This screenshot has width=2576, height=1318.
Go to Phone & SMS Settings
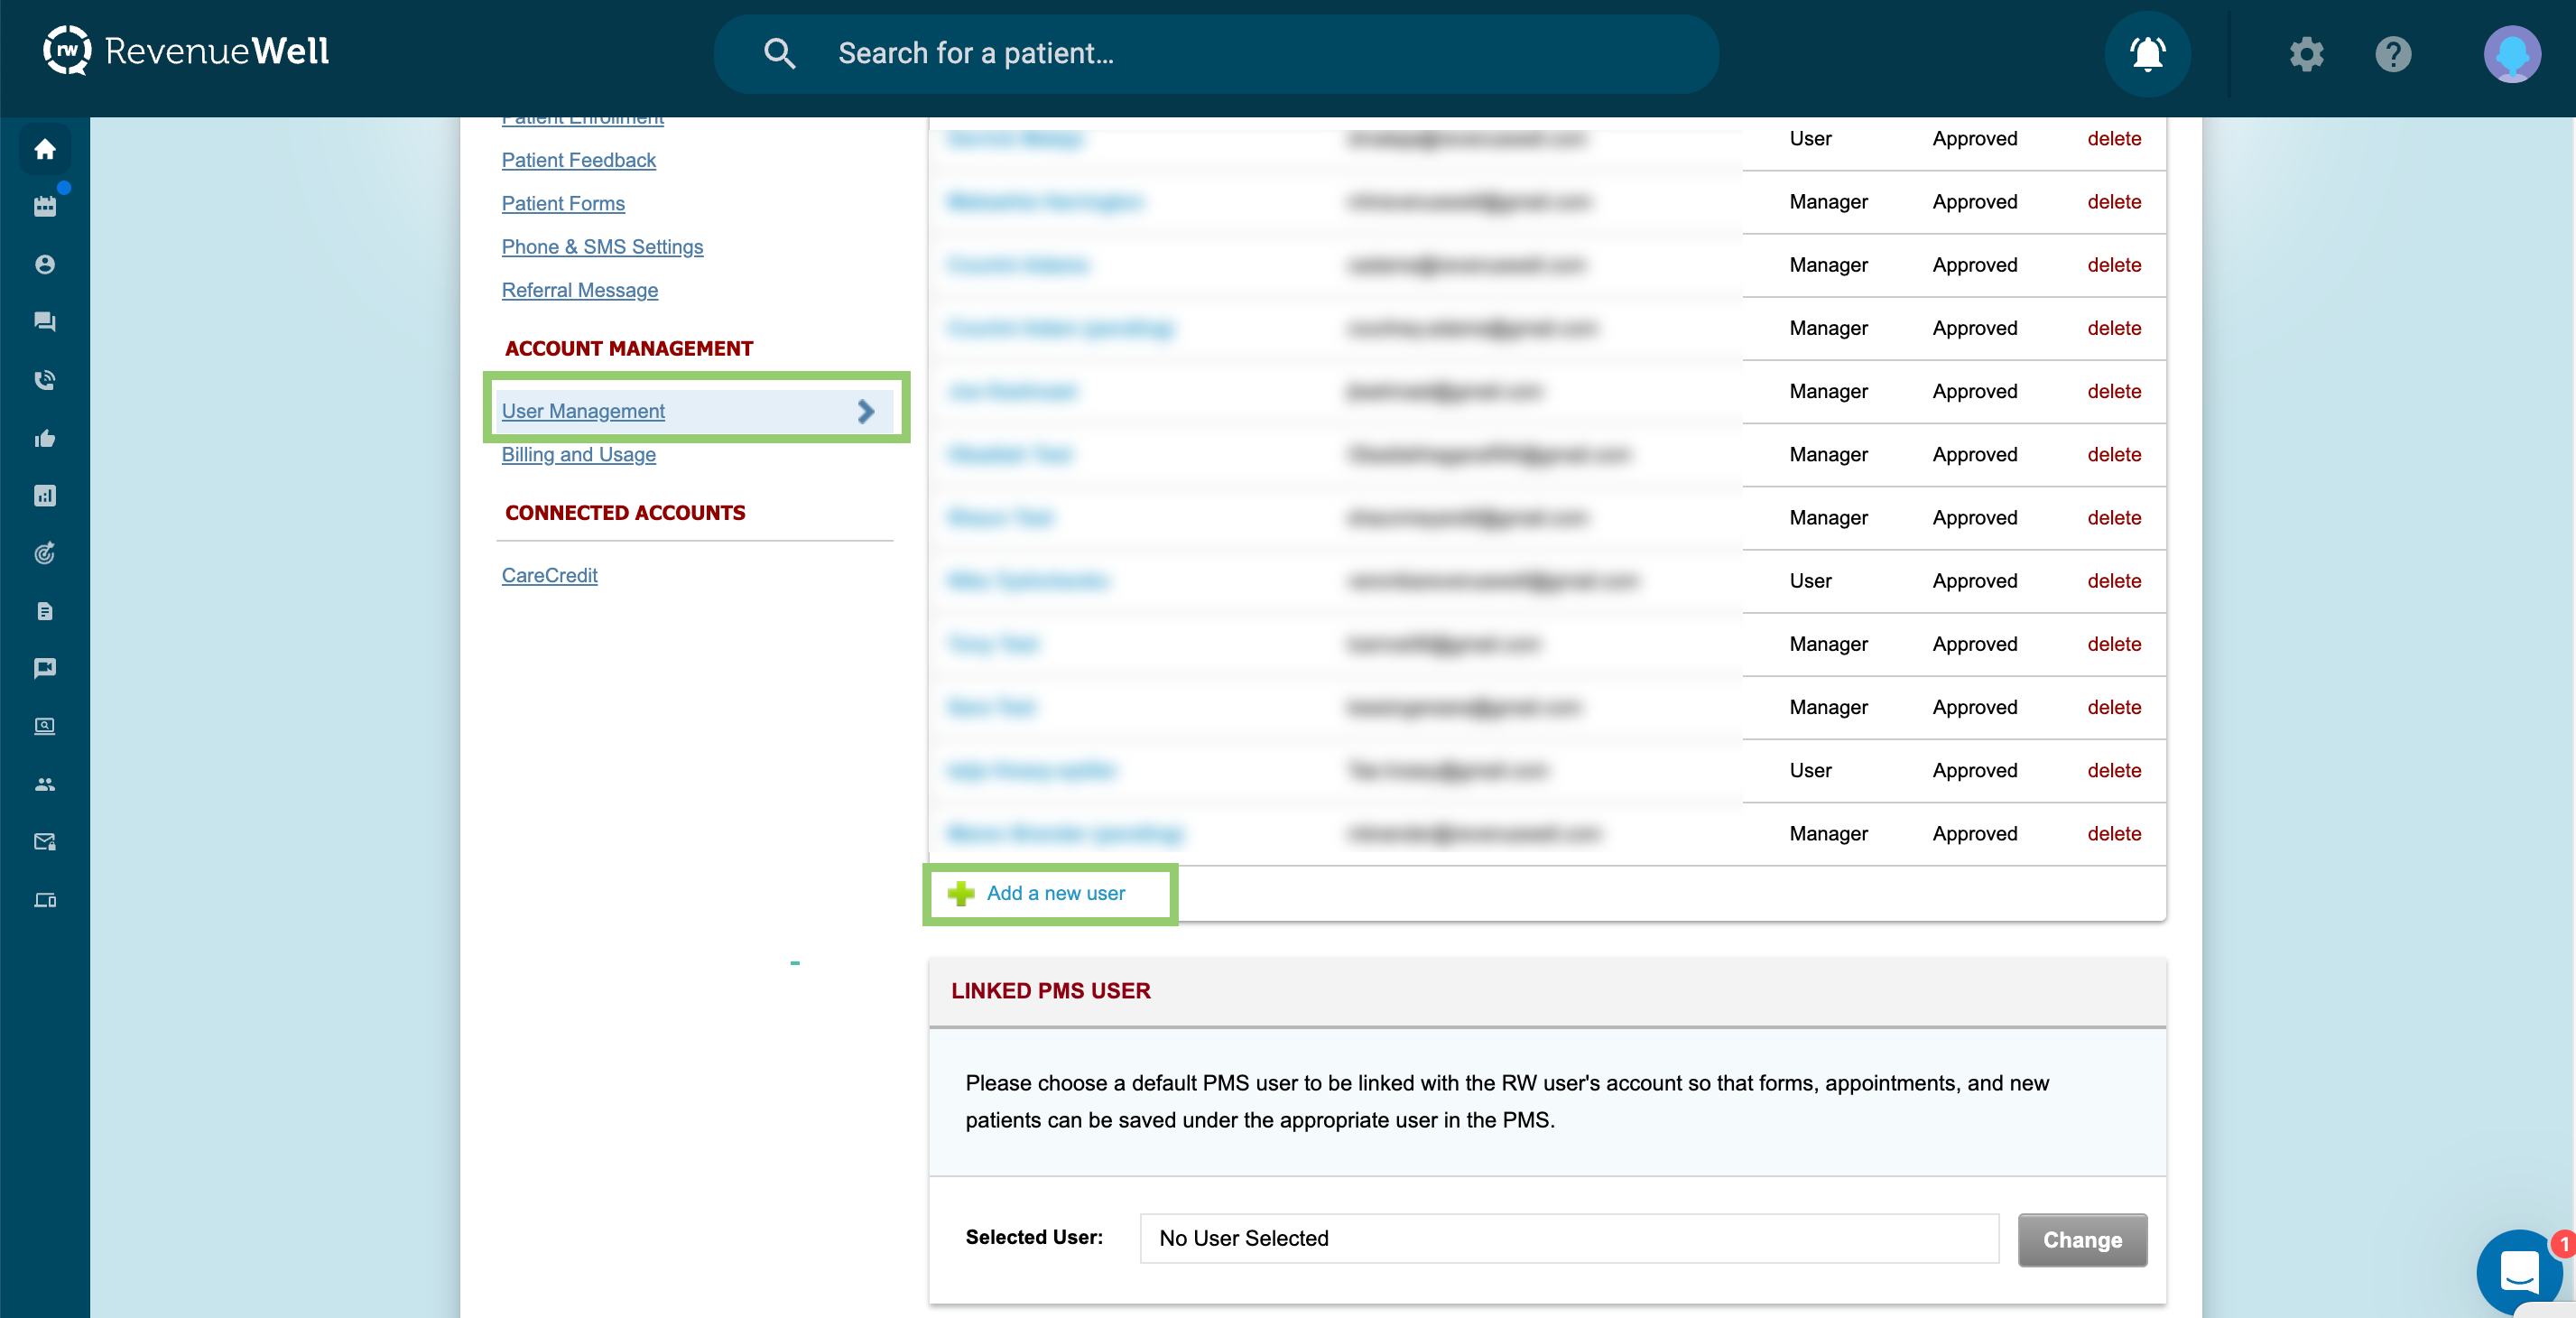602,246
